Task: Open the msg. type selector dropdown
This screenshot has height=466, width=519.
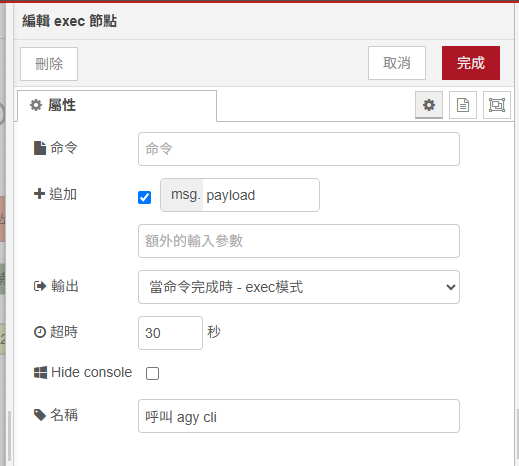Action: pos(182,195)
